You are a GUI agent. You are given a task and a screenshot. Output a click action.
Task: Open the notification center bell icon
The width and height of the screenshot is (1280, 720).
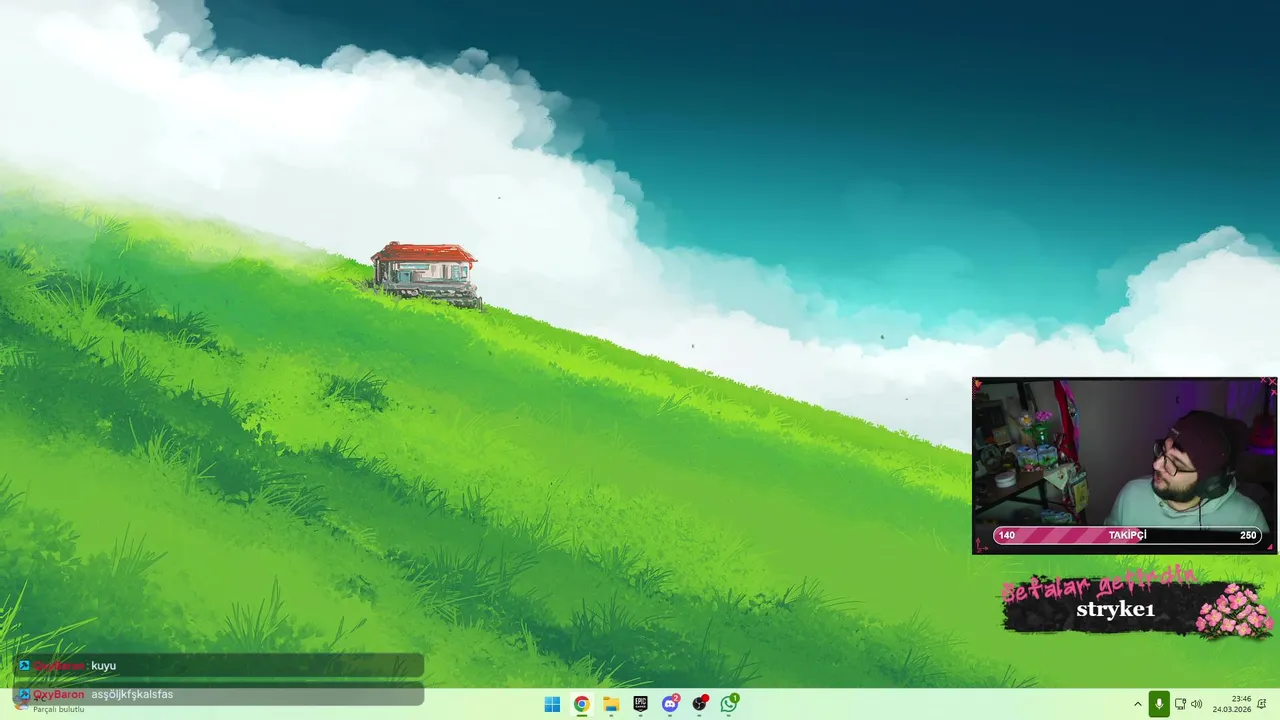[1262, 704]
